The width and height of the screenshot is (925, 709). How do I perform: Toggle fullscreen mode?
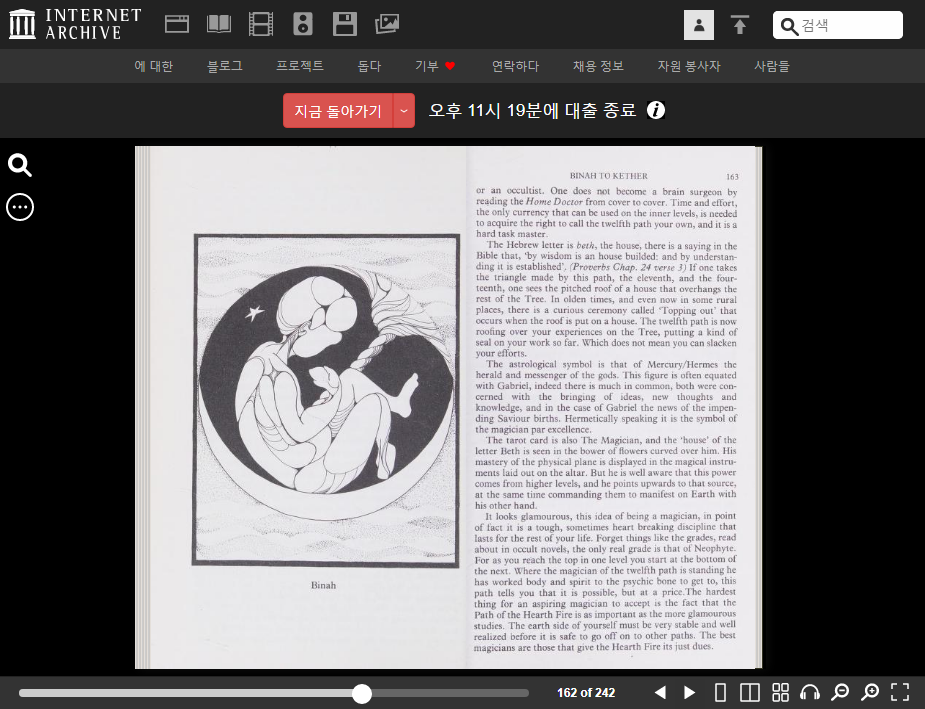coord(900,692)
